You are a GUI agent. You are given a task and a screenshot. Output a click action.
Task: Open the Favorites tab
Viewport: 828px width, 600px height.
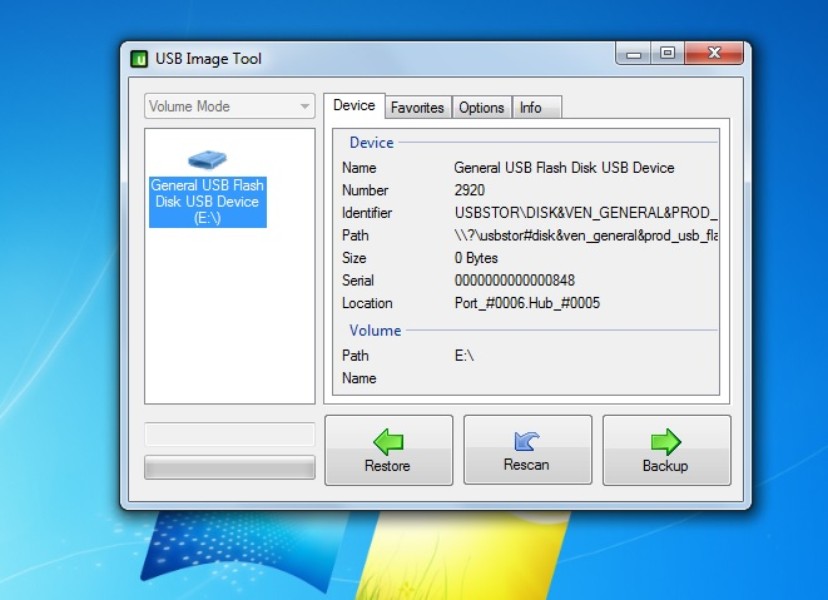pos(417,108)
